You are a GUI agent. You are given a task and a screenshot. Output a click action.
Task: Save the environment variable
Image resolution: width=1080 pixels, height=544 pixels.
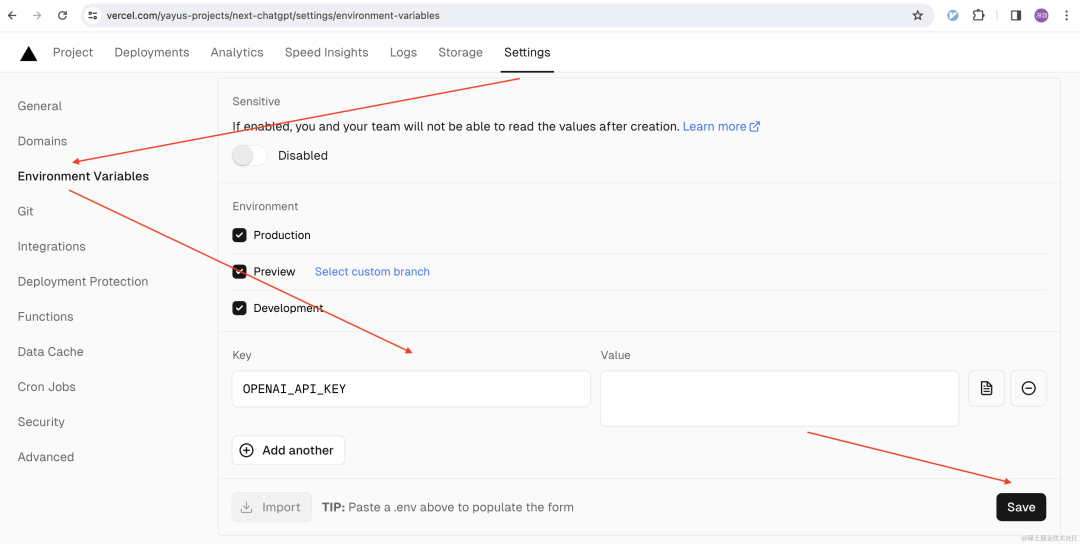pos(1021,508)
